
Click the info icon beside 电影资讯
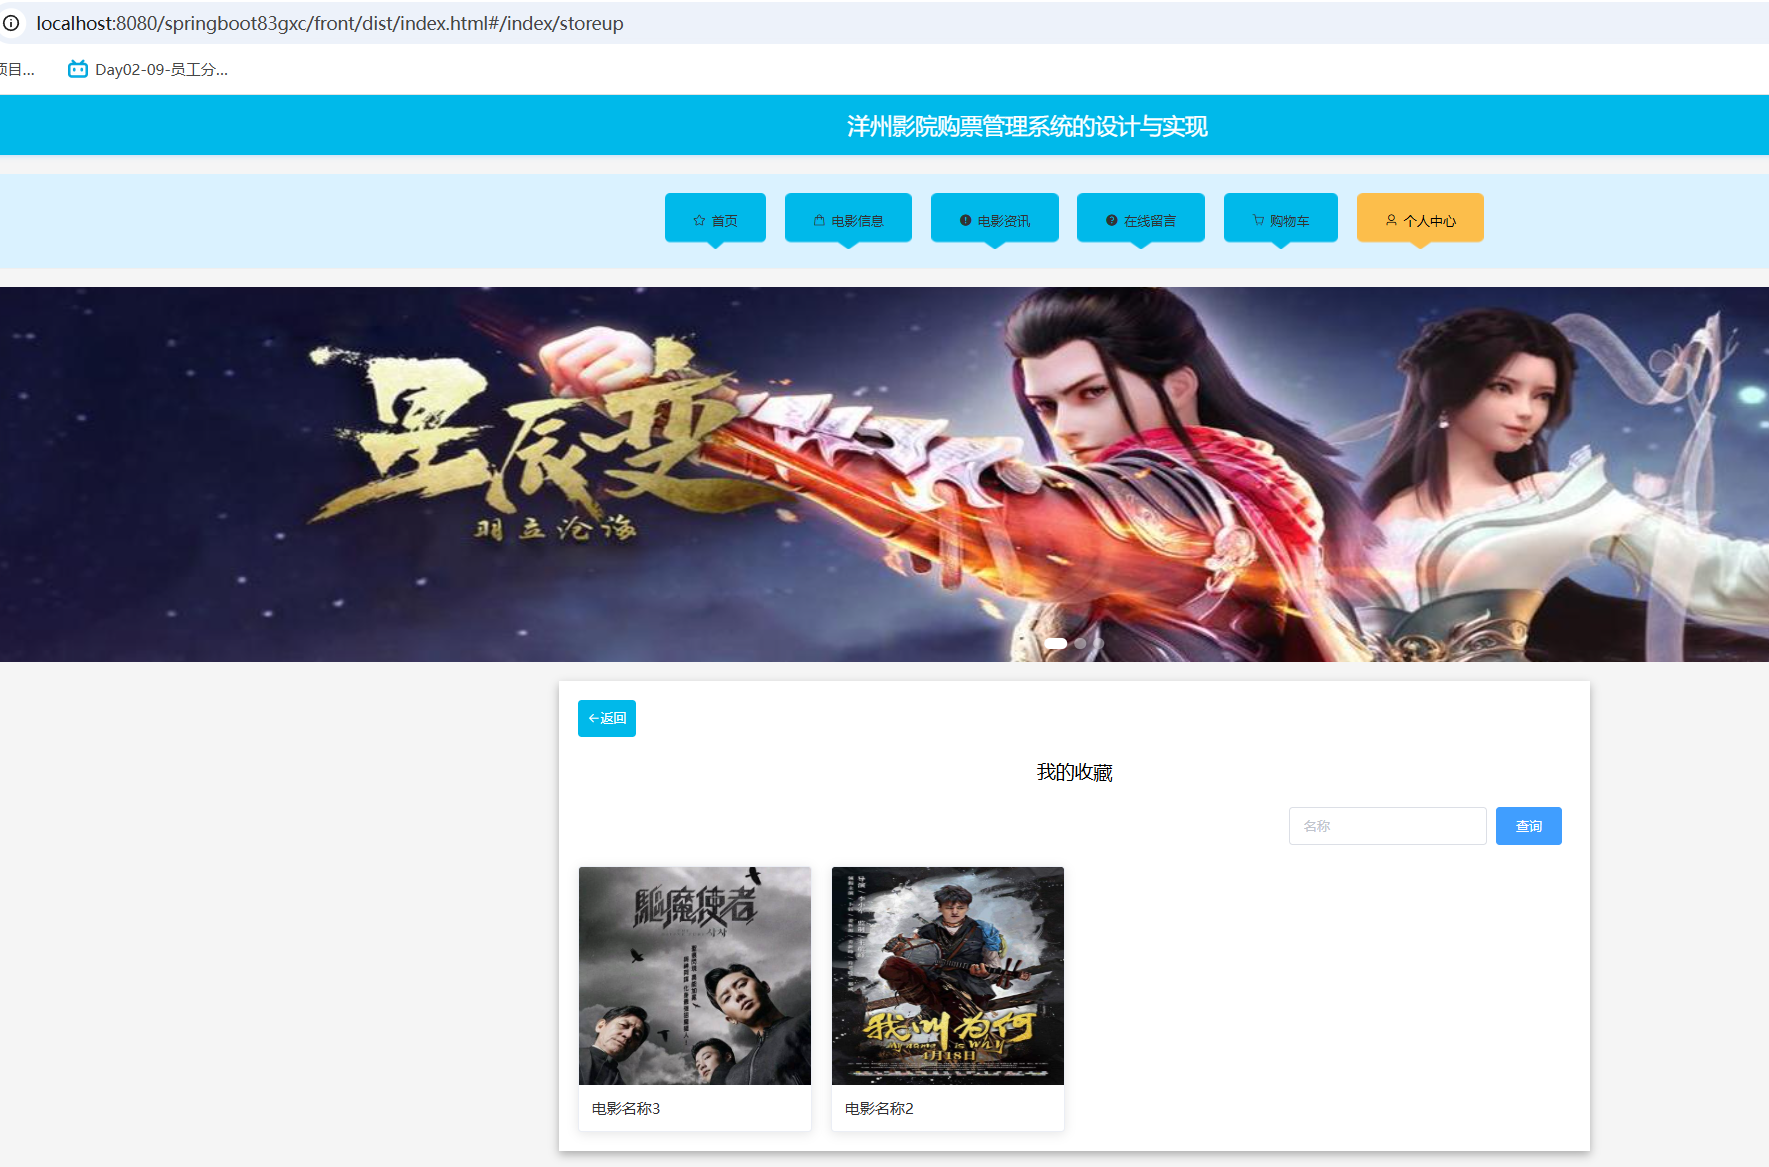966,221
